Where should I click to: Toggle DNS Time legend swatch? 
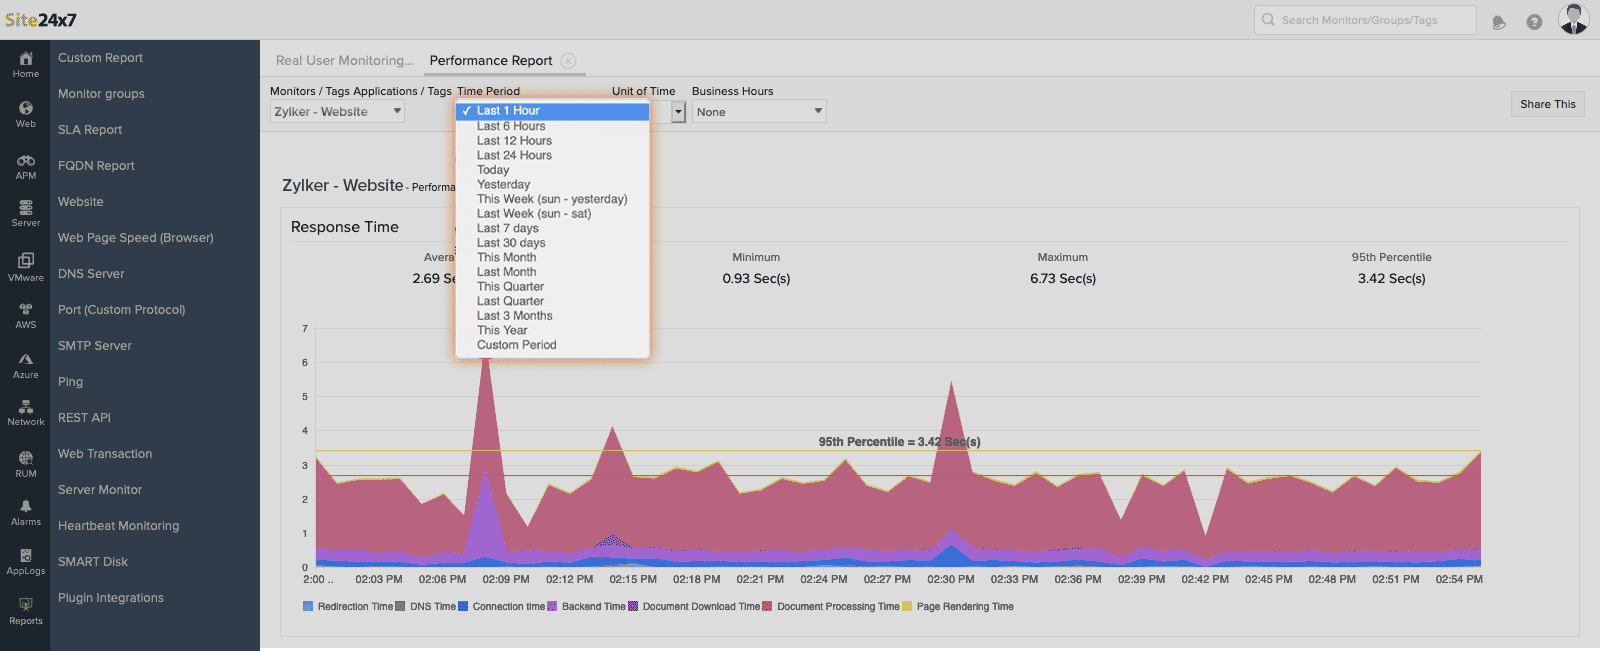tap(400, 606)
